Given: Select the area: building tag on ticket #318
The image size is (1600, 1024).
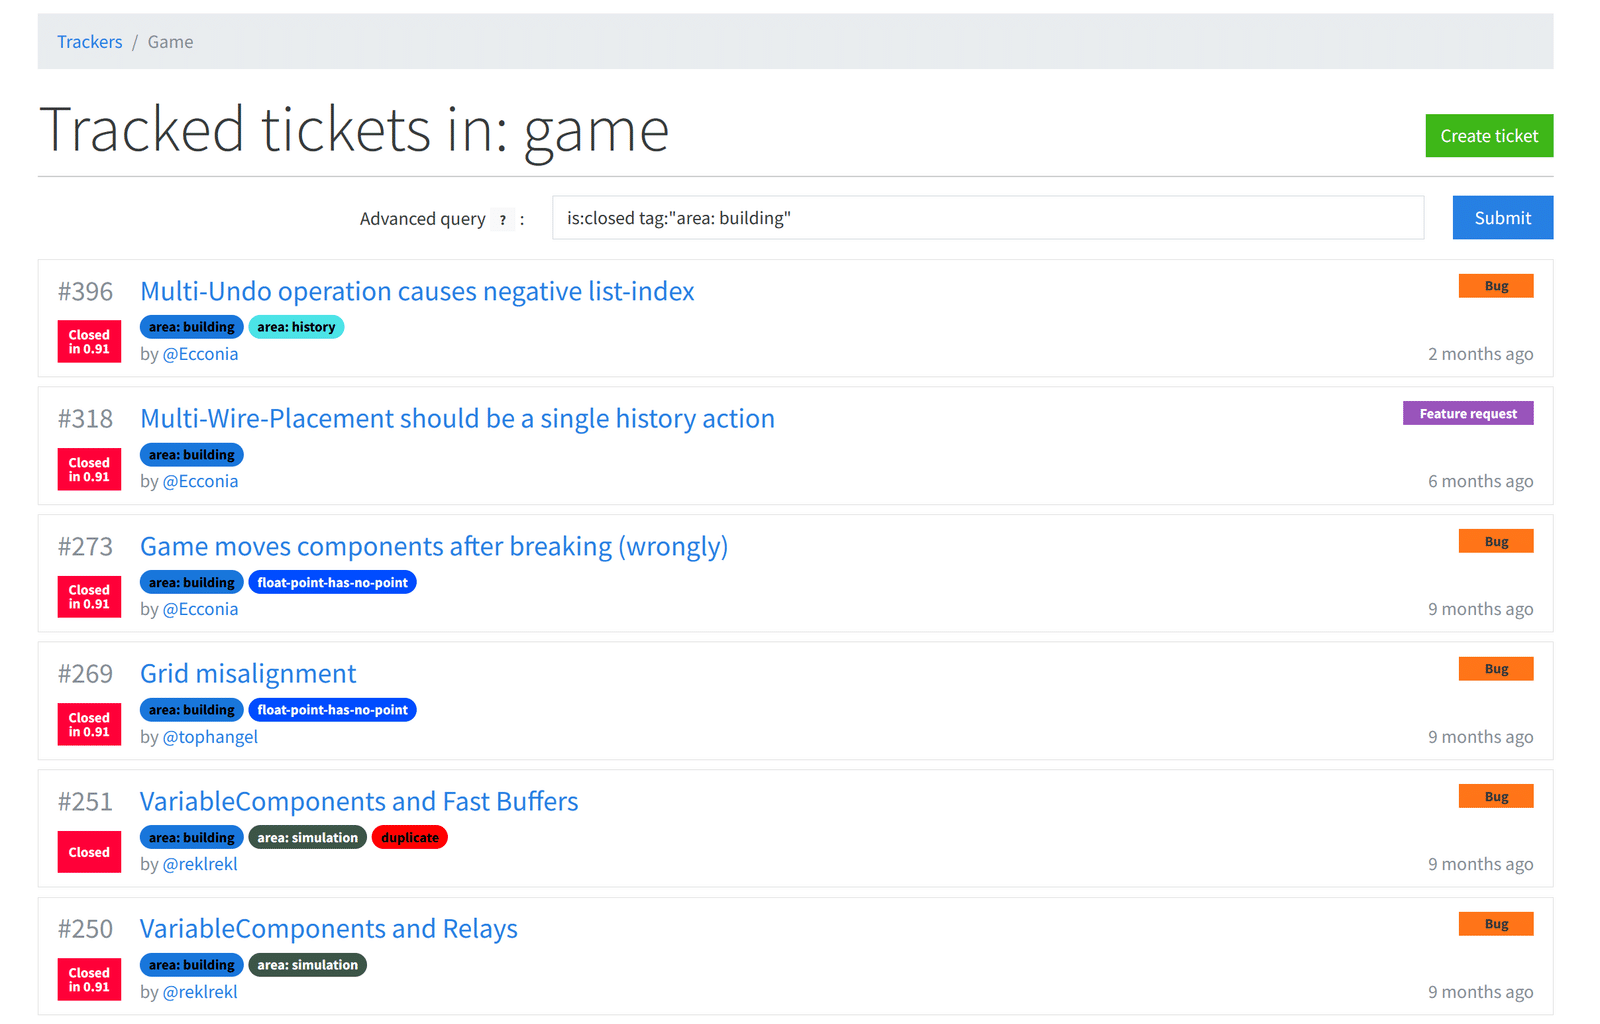Looking at the screenshot, I should (x=192, y=455).
